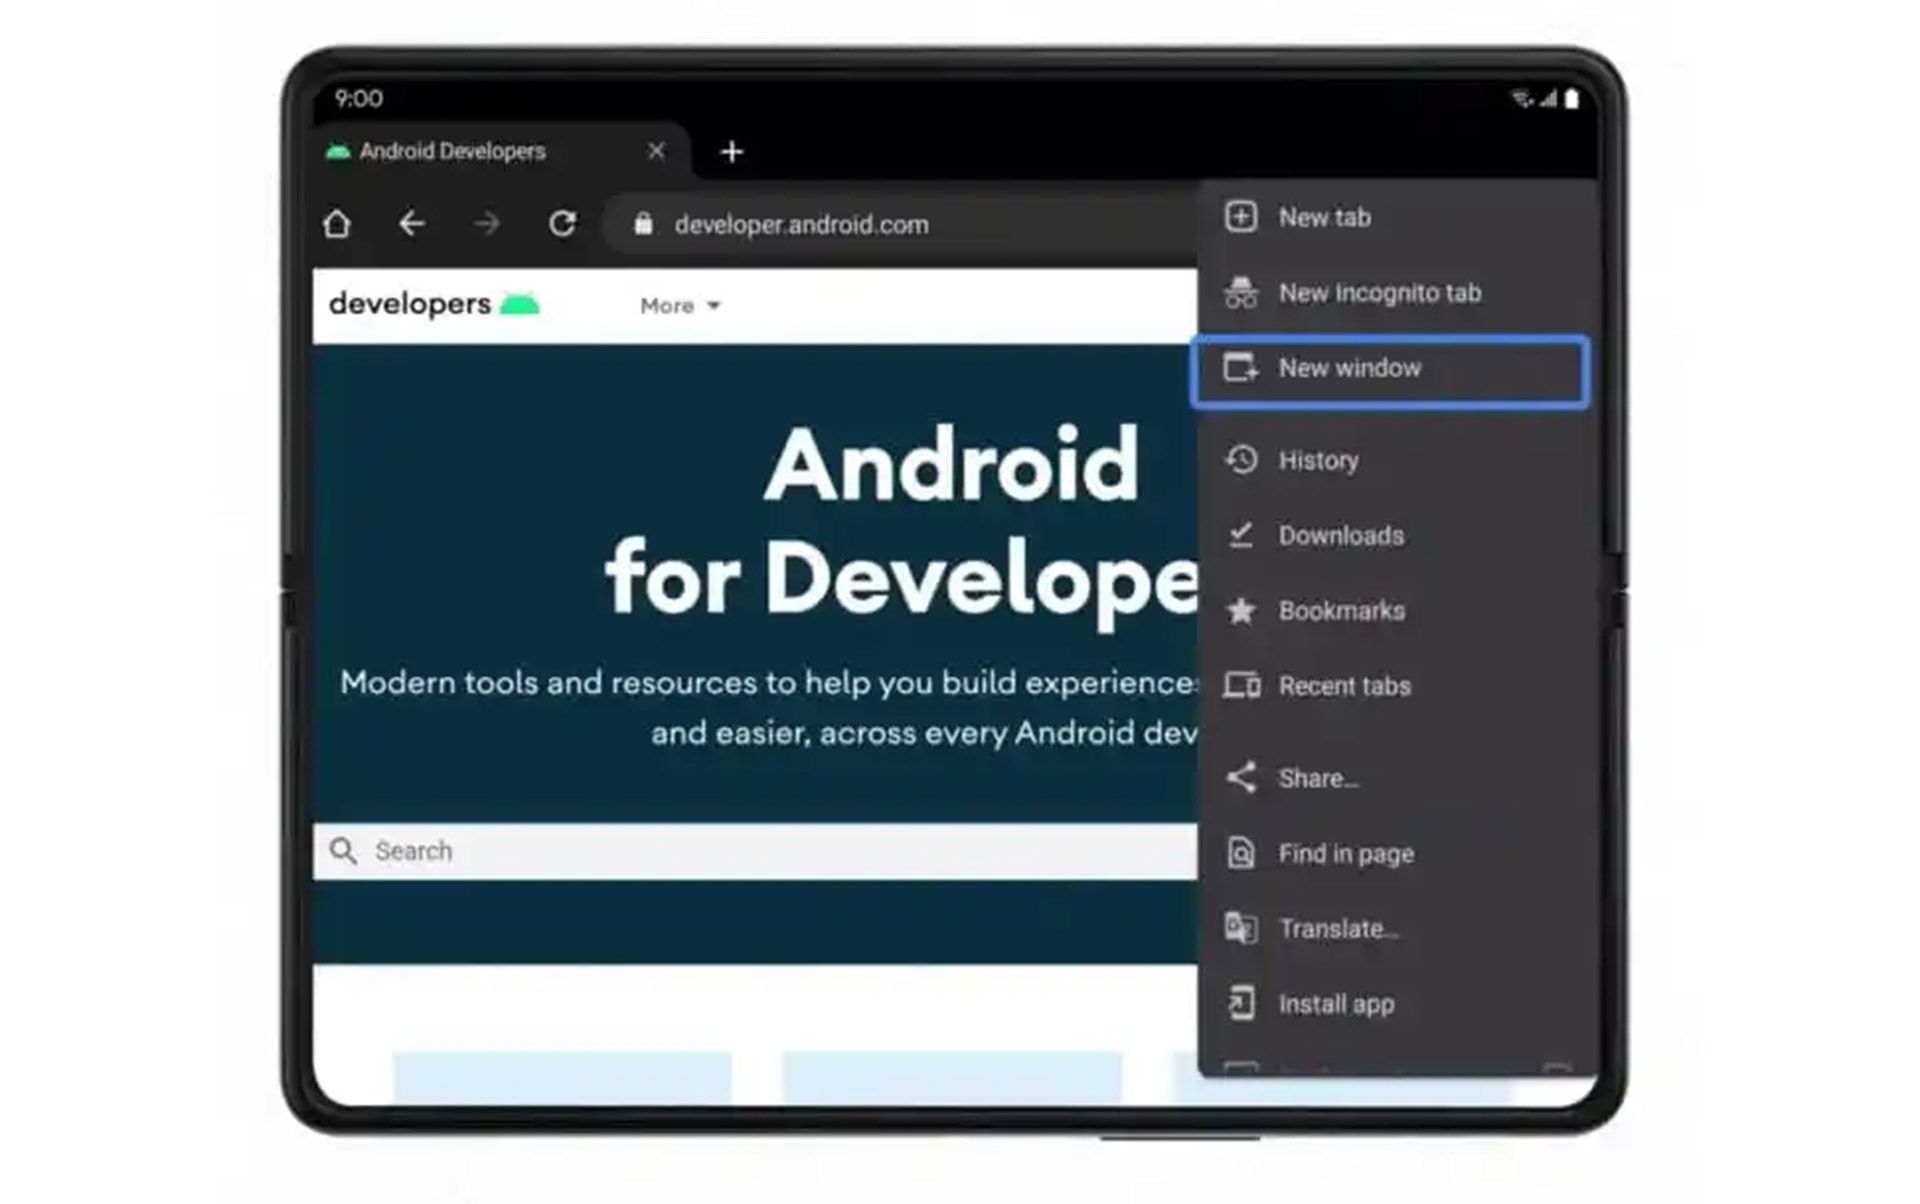The height and width of the screenshot is (1204, 1920).
Task: Click the Share icon
Action: (1242, 777)
